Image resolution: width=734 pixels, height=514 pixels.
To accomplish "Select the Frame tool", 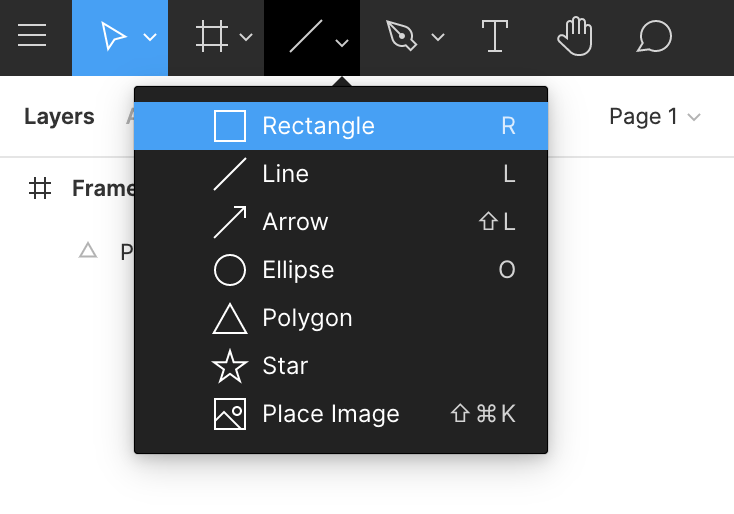I will click(211, 38).
